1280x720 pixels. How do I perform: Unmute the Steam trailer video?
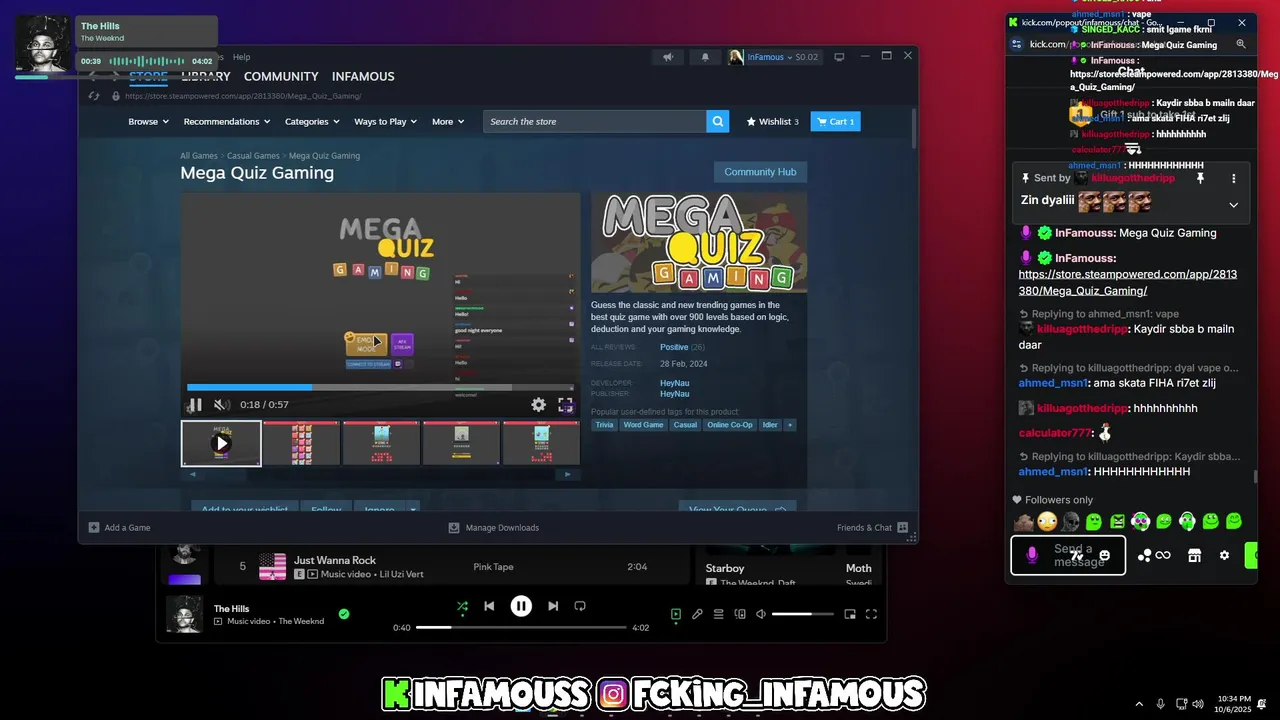[x=222, y=405]
